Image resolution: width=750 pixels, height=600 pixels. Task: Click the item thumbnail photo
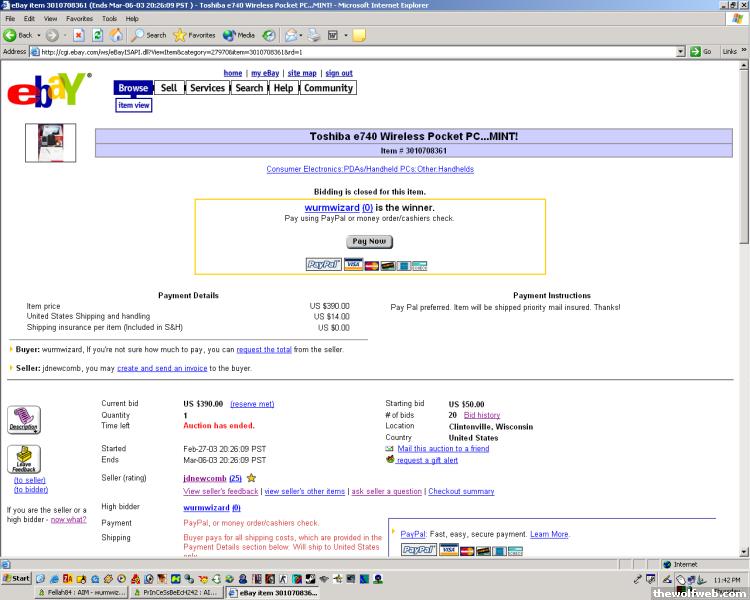click(x=50, y=142)
